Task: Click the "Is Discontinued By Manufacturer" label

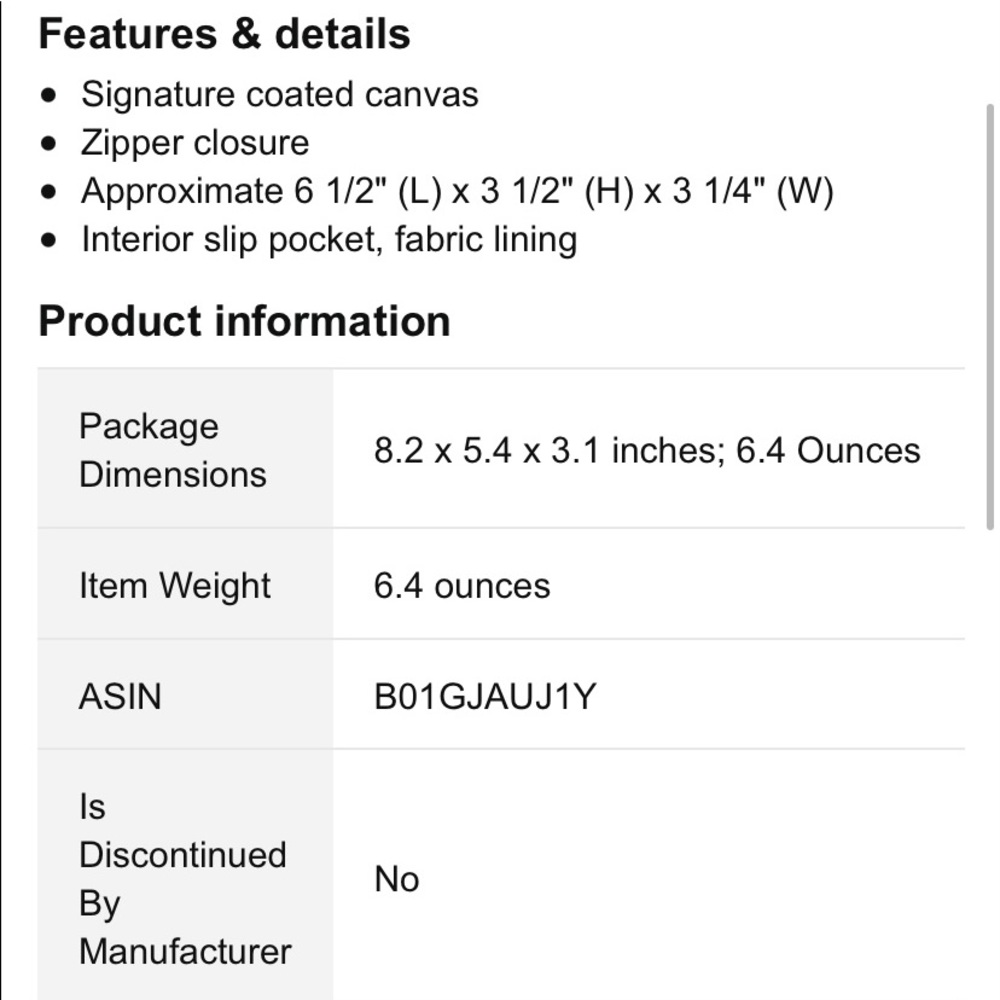Action: click(184, 878)
